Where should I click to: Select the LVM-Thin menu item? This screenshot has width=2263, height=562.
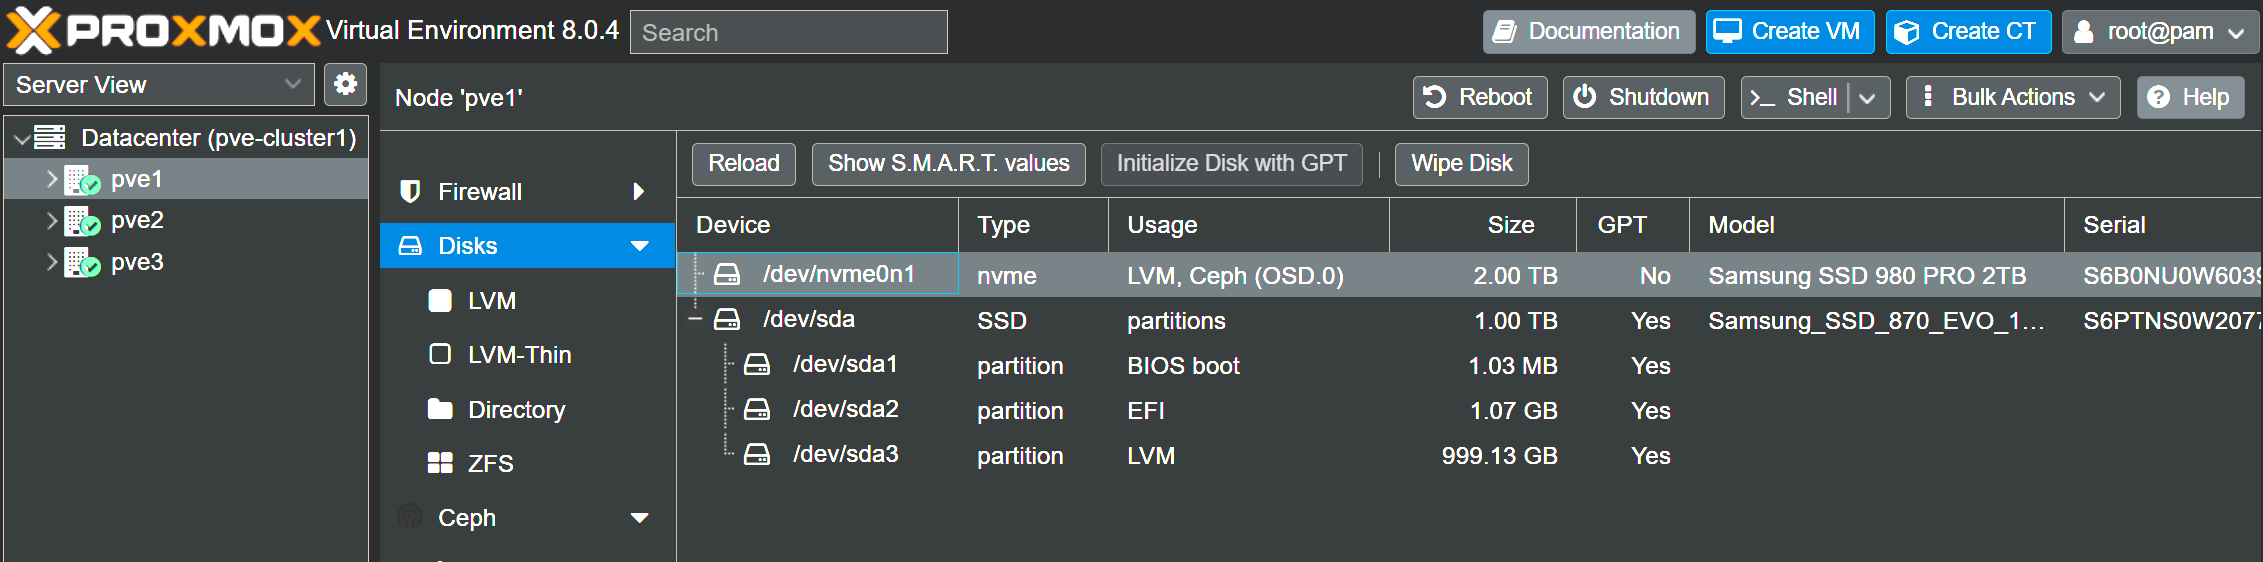[528, 355]
